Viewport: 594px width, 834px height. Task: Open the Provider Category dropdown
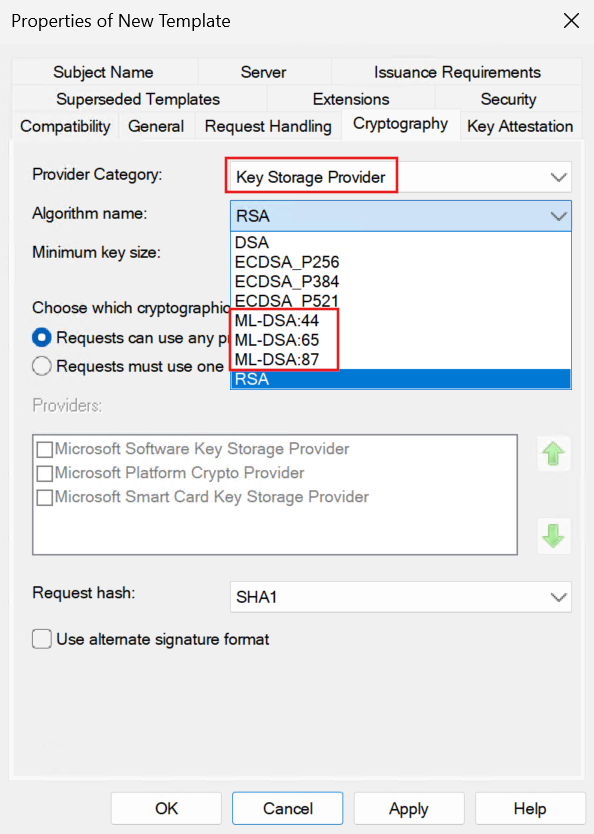(x=400, y=177)
